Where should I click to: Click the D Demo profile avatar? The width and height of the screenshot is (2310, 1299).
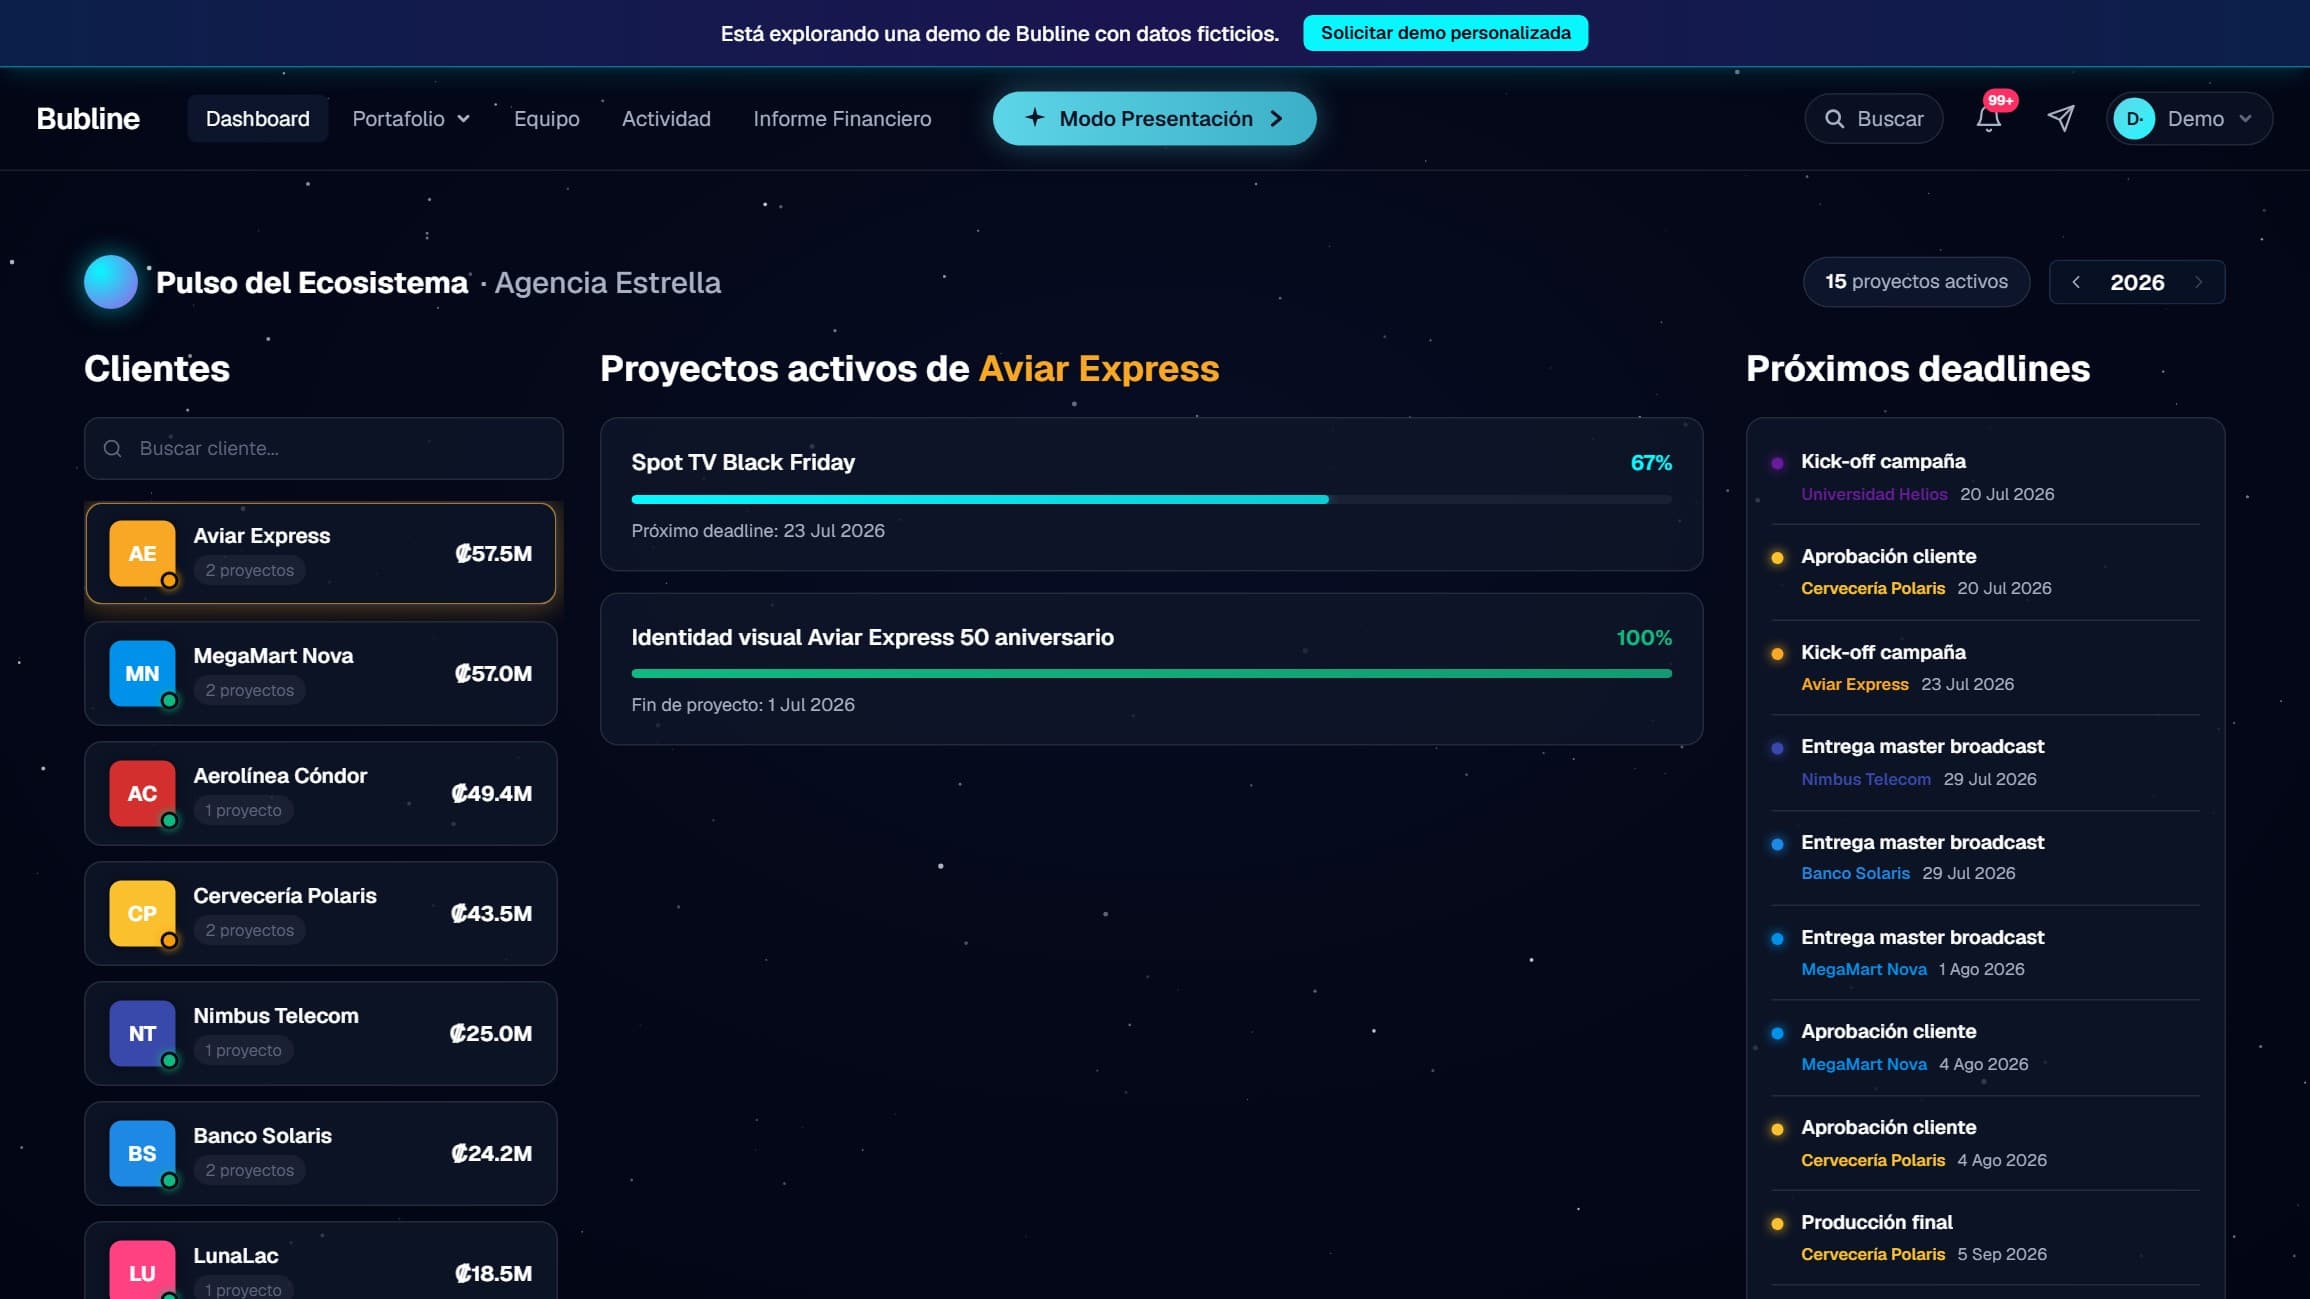coord(2134,119)
